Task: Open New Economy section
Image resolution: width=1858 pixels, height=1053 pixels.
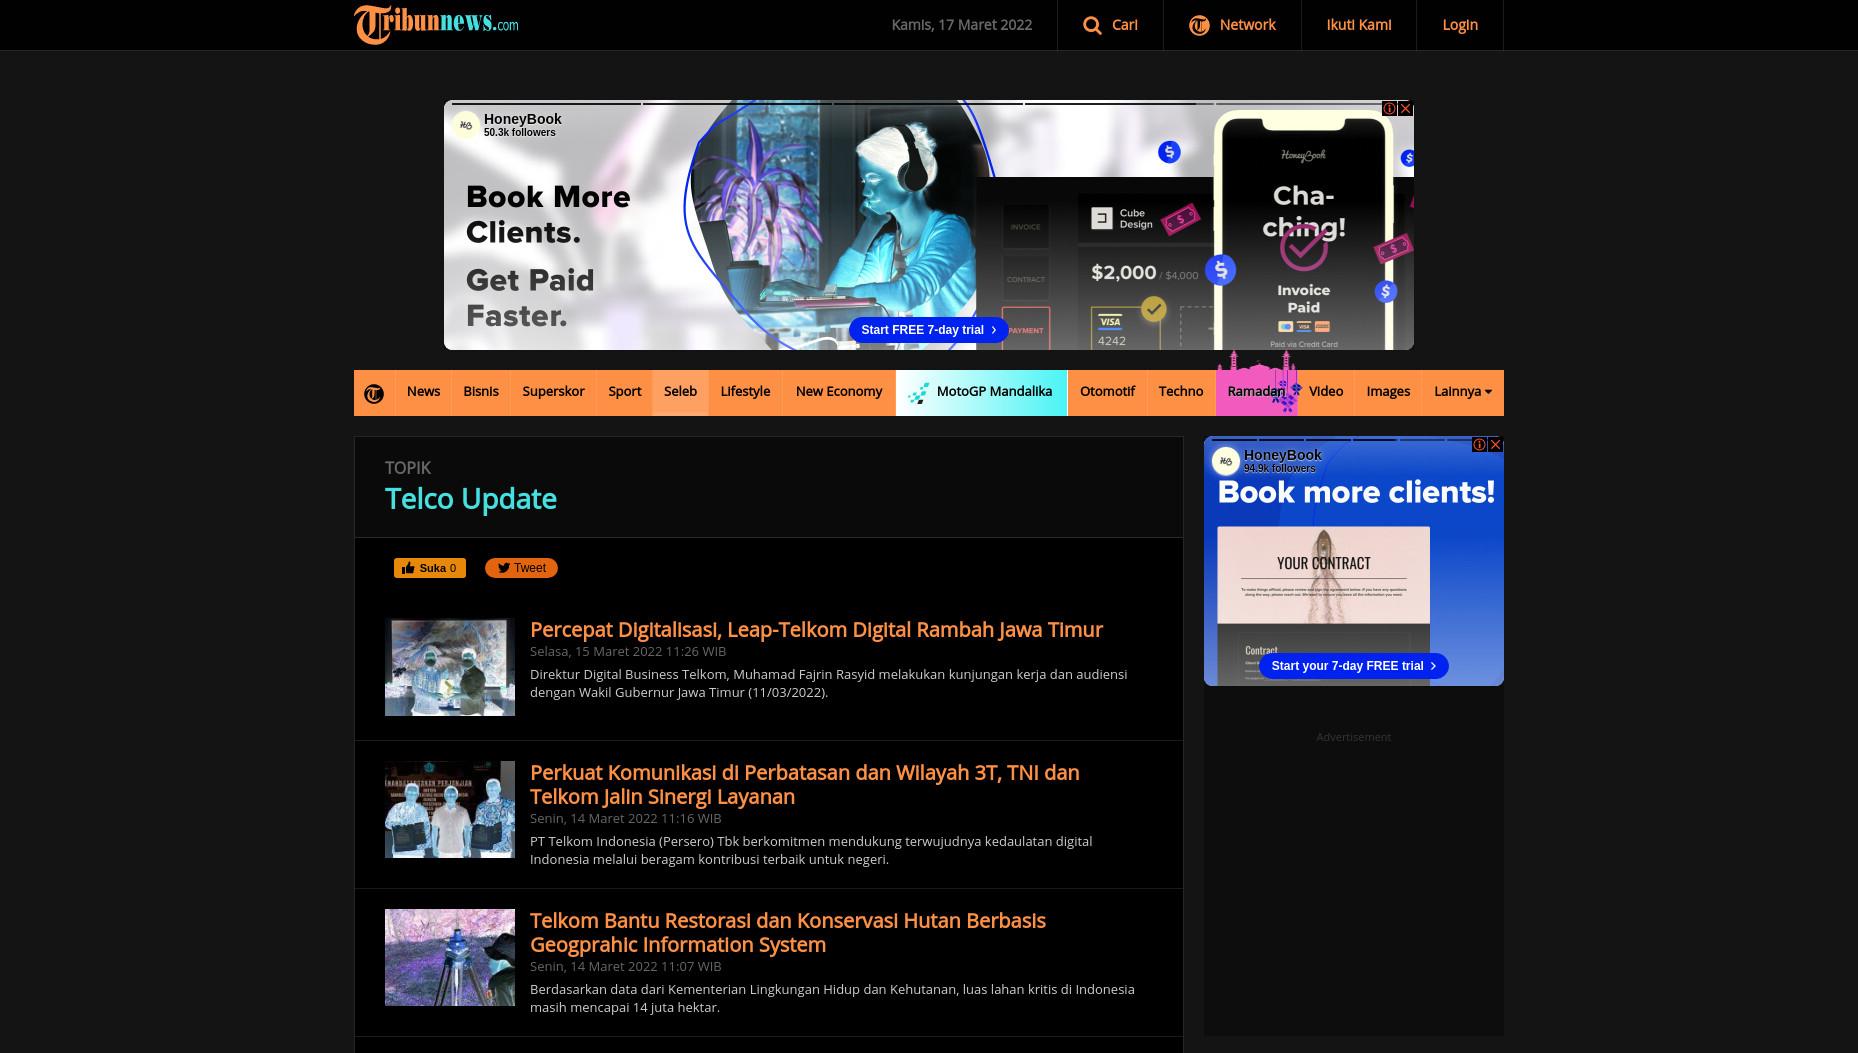Action: click(839, 391)
